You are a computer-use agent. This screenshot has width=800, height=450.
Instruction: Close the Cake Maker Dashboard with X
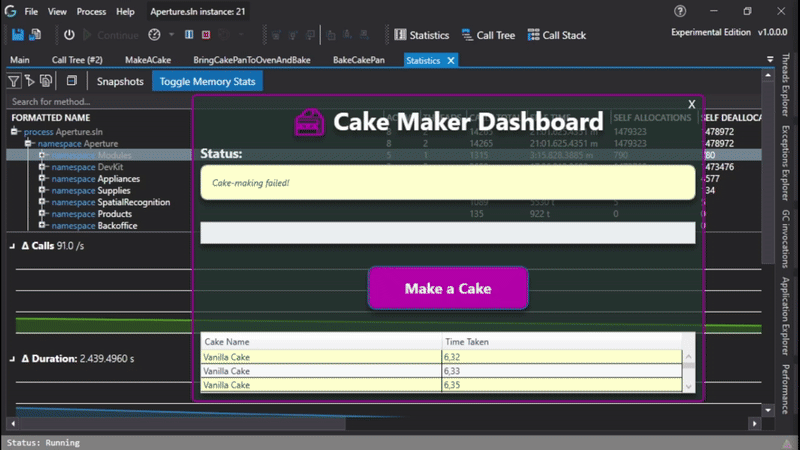point(691,104)
